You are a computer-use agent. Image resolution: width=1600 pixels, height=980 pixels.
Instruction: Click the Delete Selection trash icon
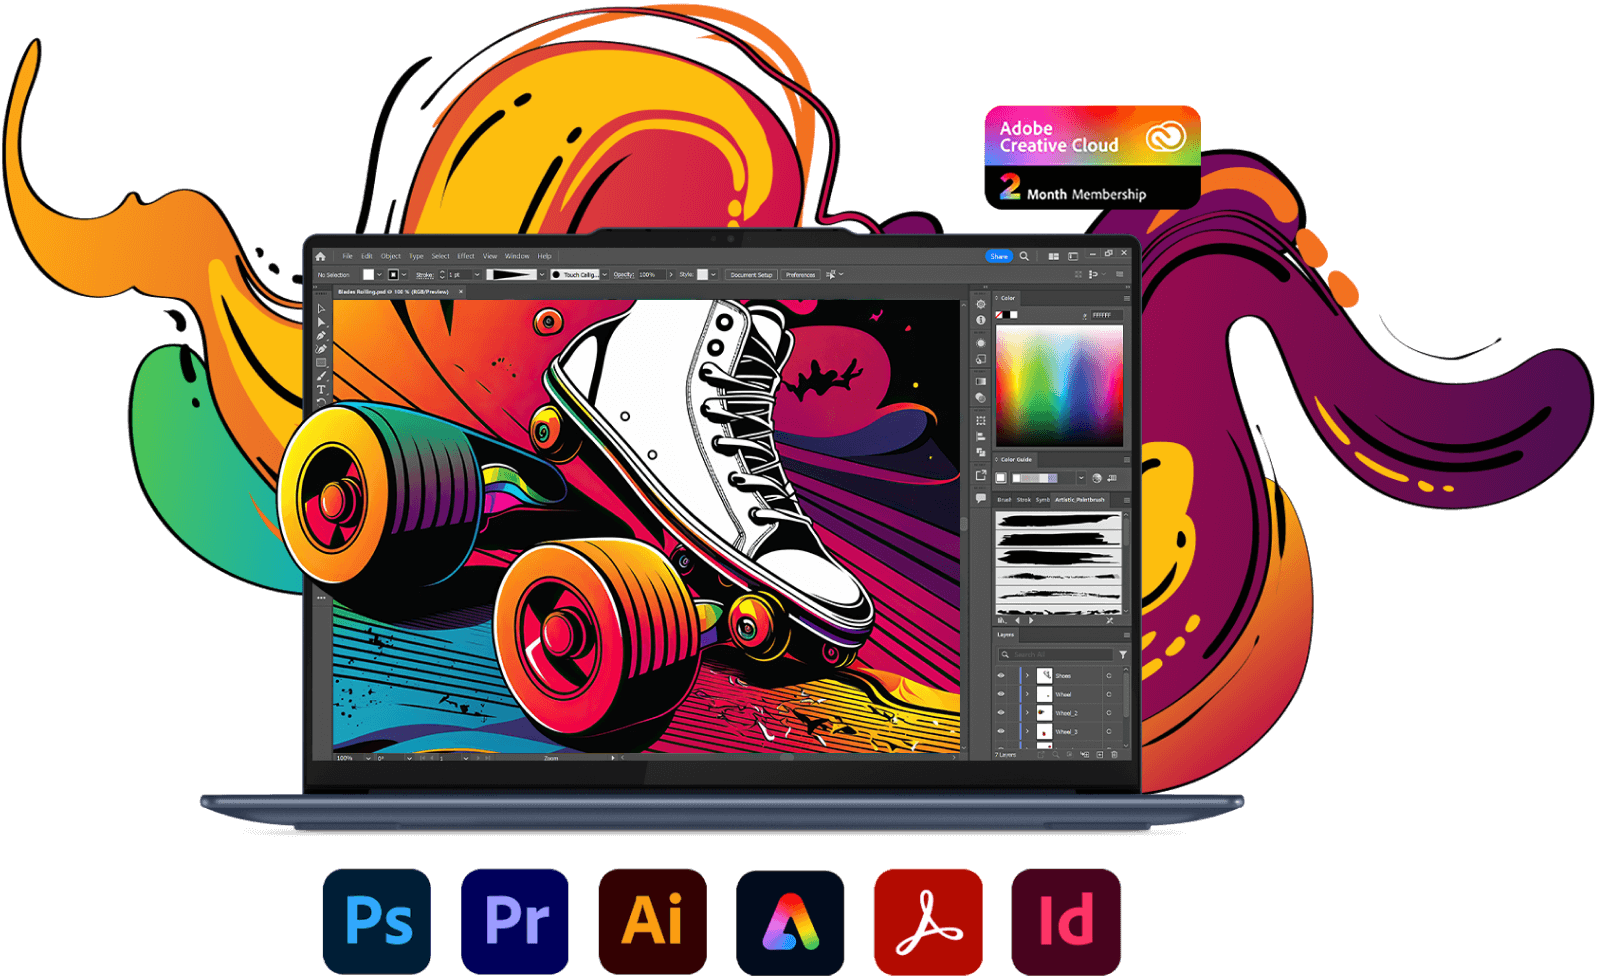1115,755
